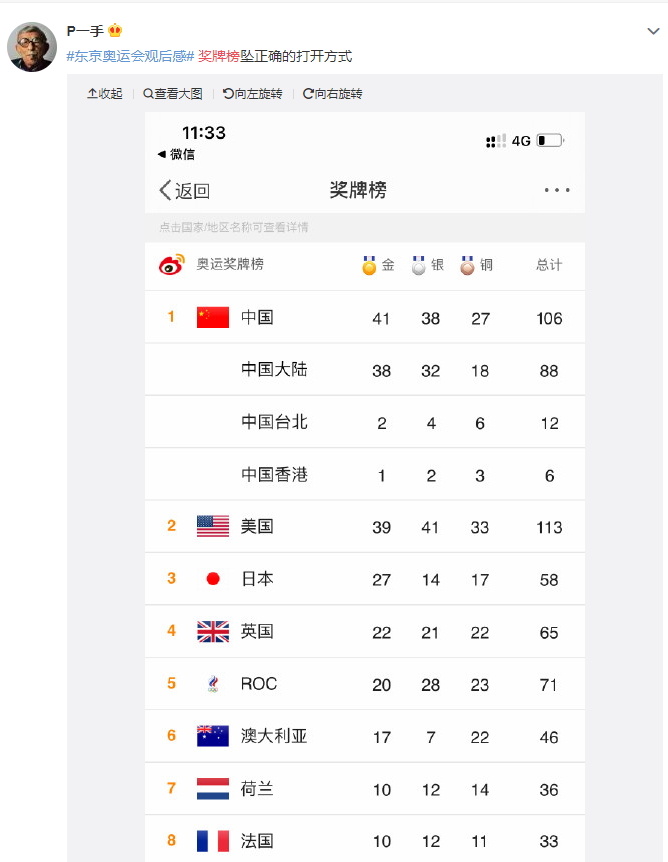Open the #东京奥运会观后感# hashtag link
668x862 pixels.
tap(130, 56)
